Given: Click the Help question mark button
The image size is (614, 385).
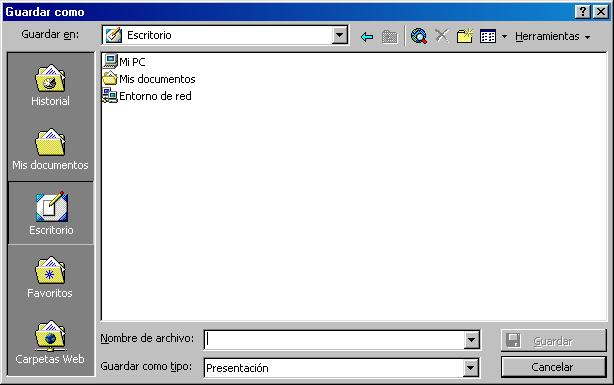Looking at the screenshot, I should (x=583, y=12).
